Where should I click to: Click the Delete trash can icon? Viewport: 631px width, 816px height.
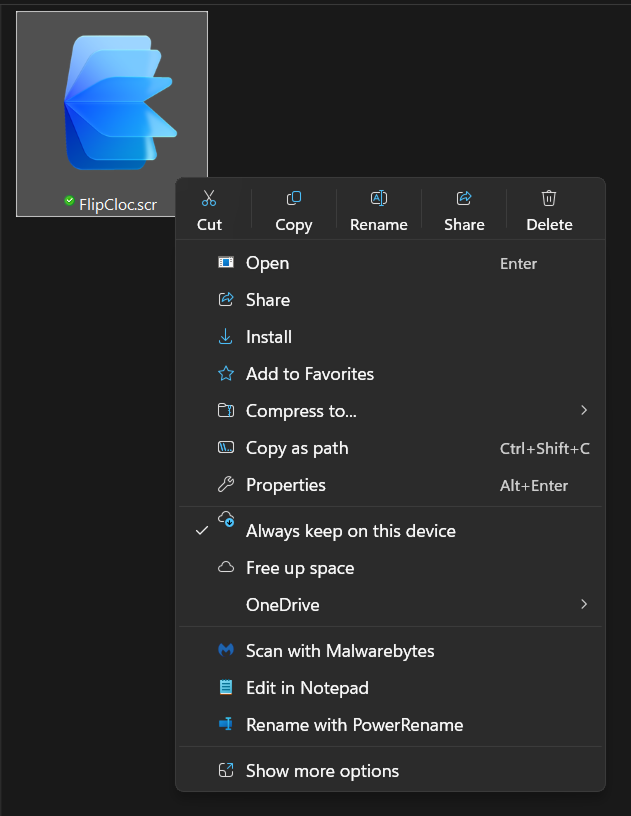[549, 198]
